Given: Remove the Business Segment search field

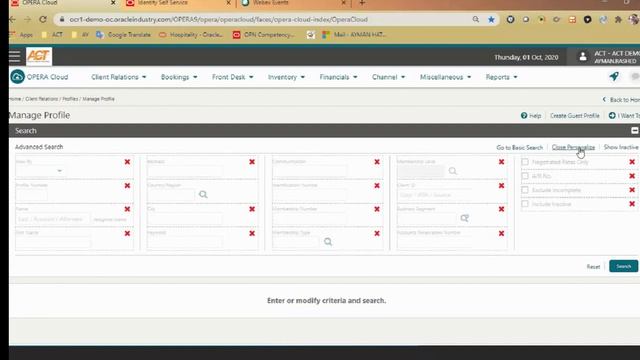Looking at the screenshot, I should 501,209.
